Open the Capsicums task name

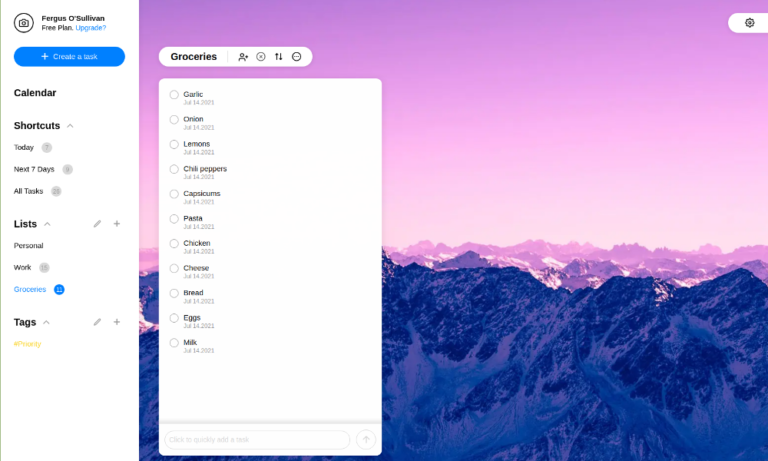[x=202, y=194]
